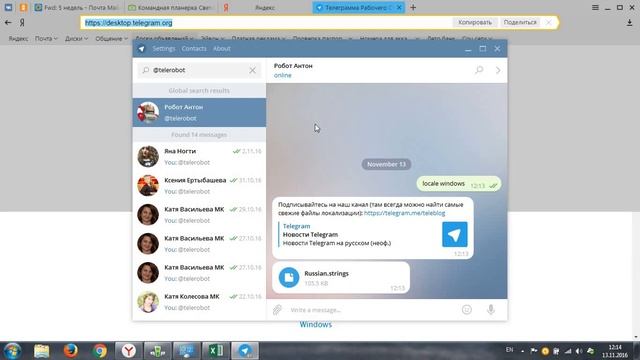Click Яна Ногти avatar thumbnail
Viewport: 640px width, 360px height.
point(148,156)
